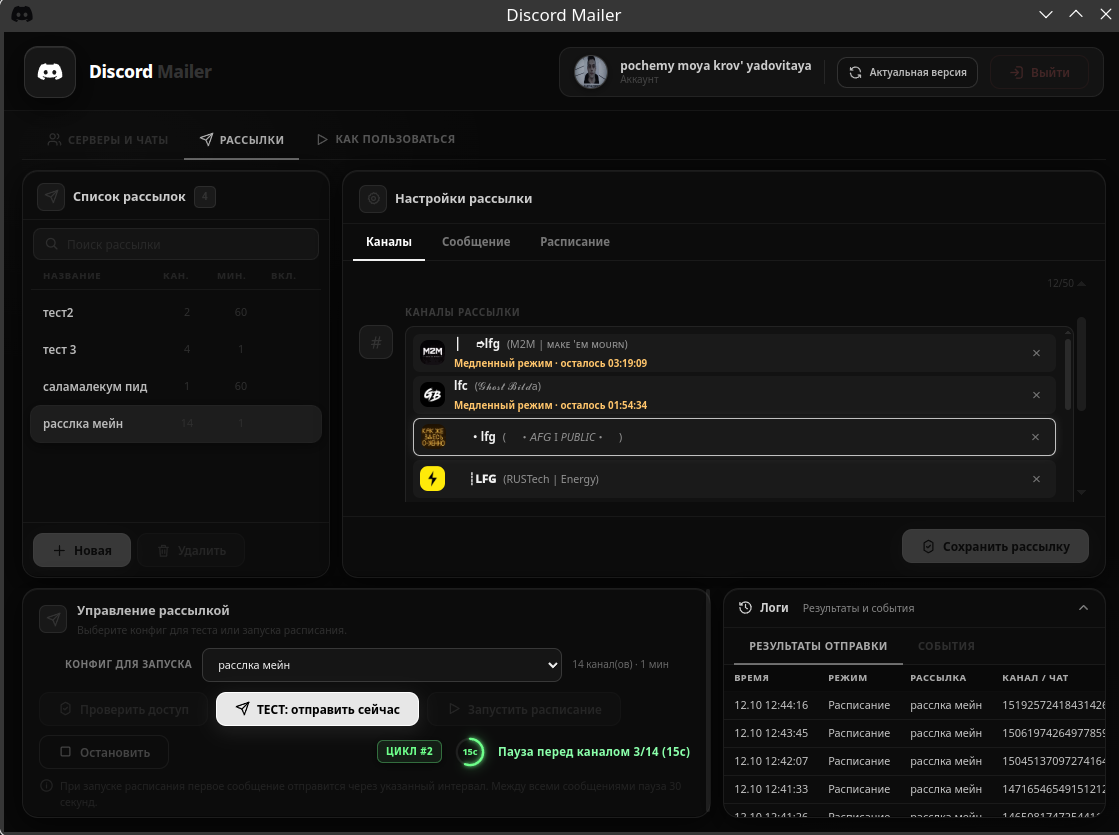1119x835 pixels.
Task: Click the Ghost Bilda server icon
Action: click(432, 395)
